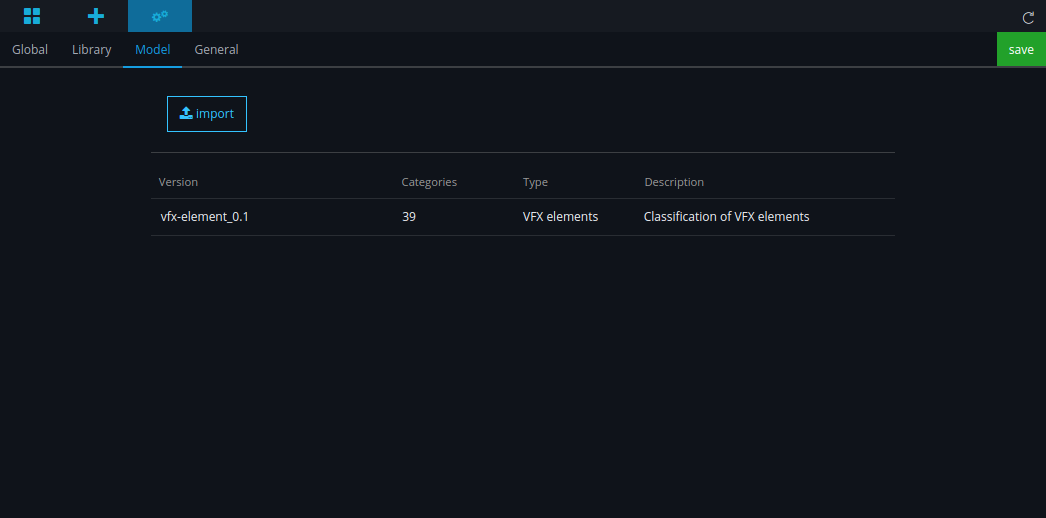Switch to the Global tab
The width and height of the screenshot is (1046, 518).
pyautogui.click(x=30, y=50)
